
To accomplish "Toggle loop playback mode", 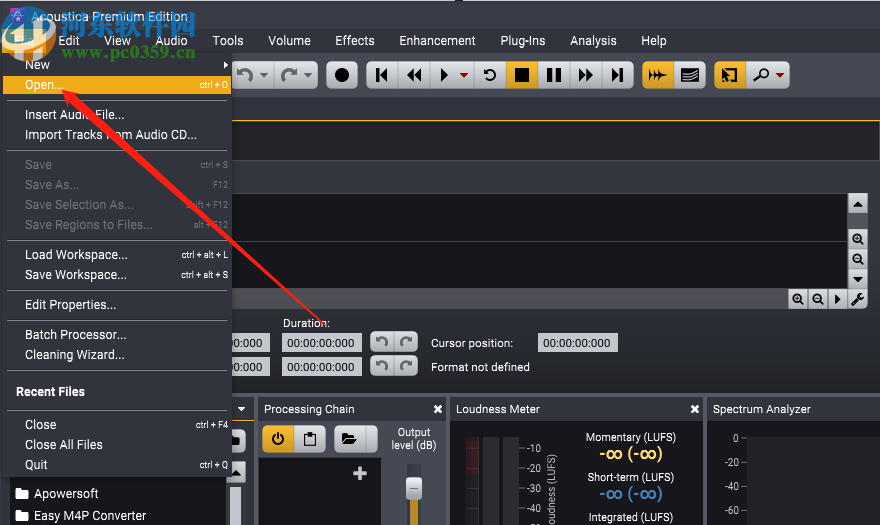I will point(489,75).
